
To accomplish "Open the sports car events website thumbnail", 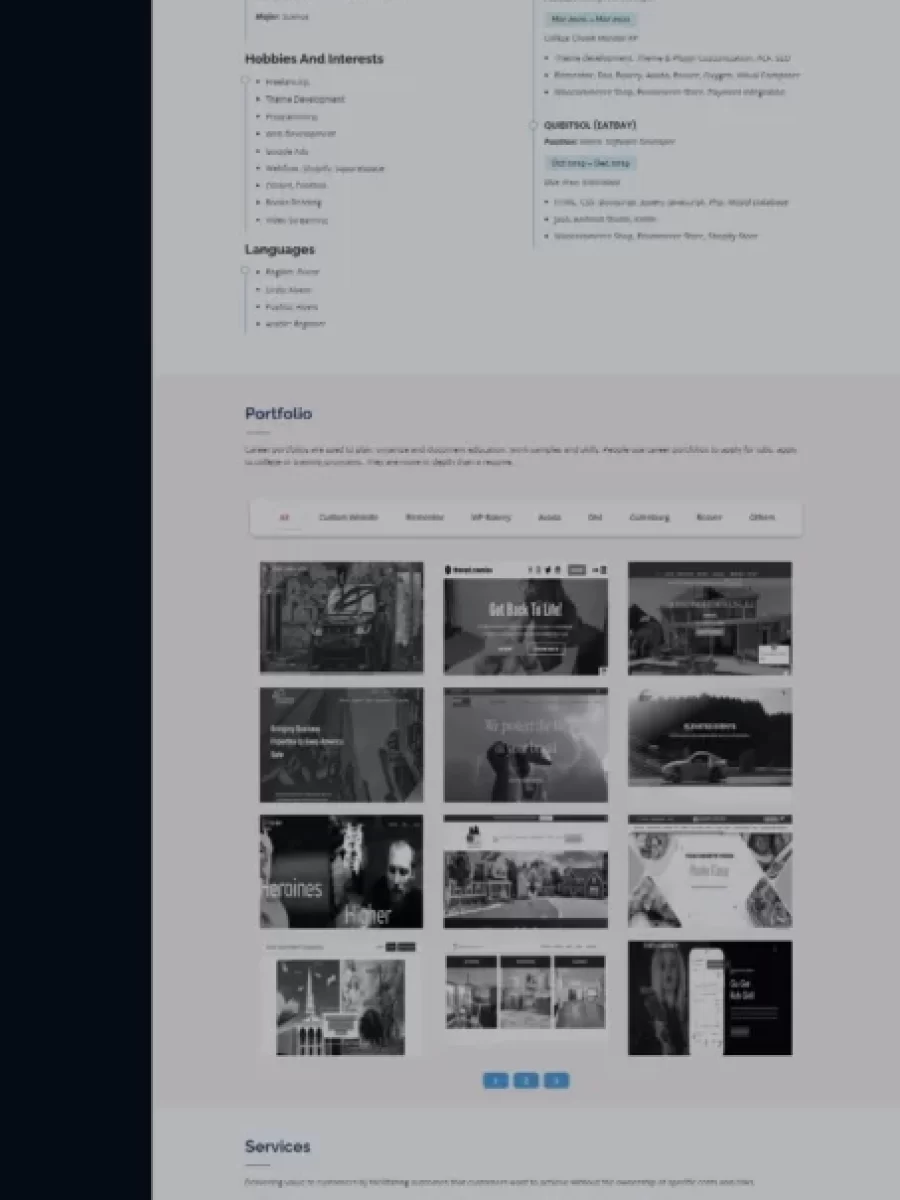I will (709, 737).
